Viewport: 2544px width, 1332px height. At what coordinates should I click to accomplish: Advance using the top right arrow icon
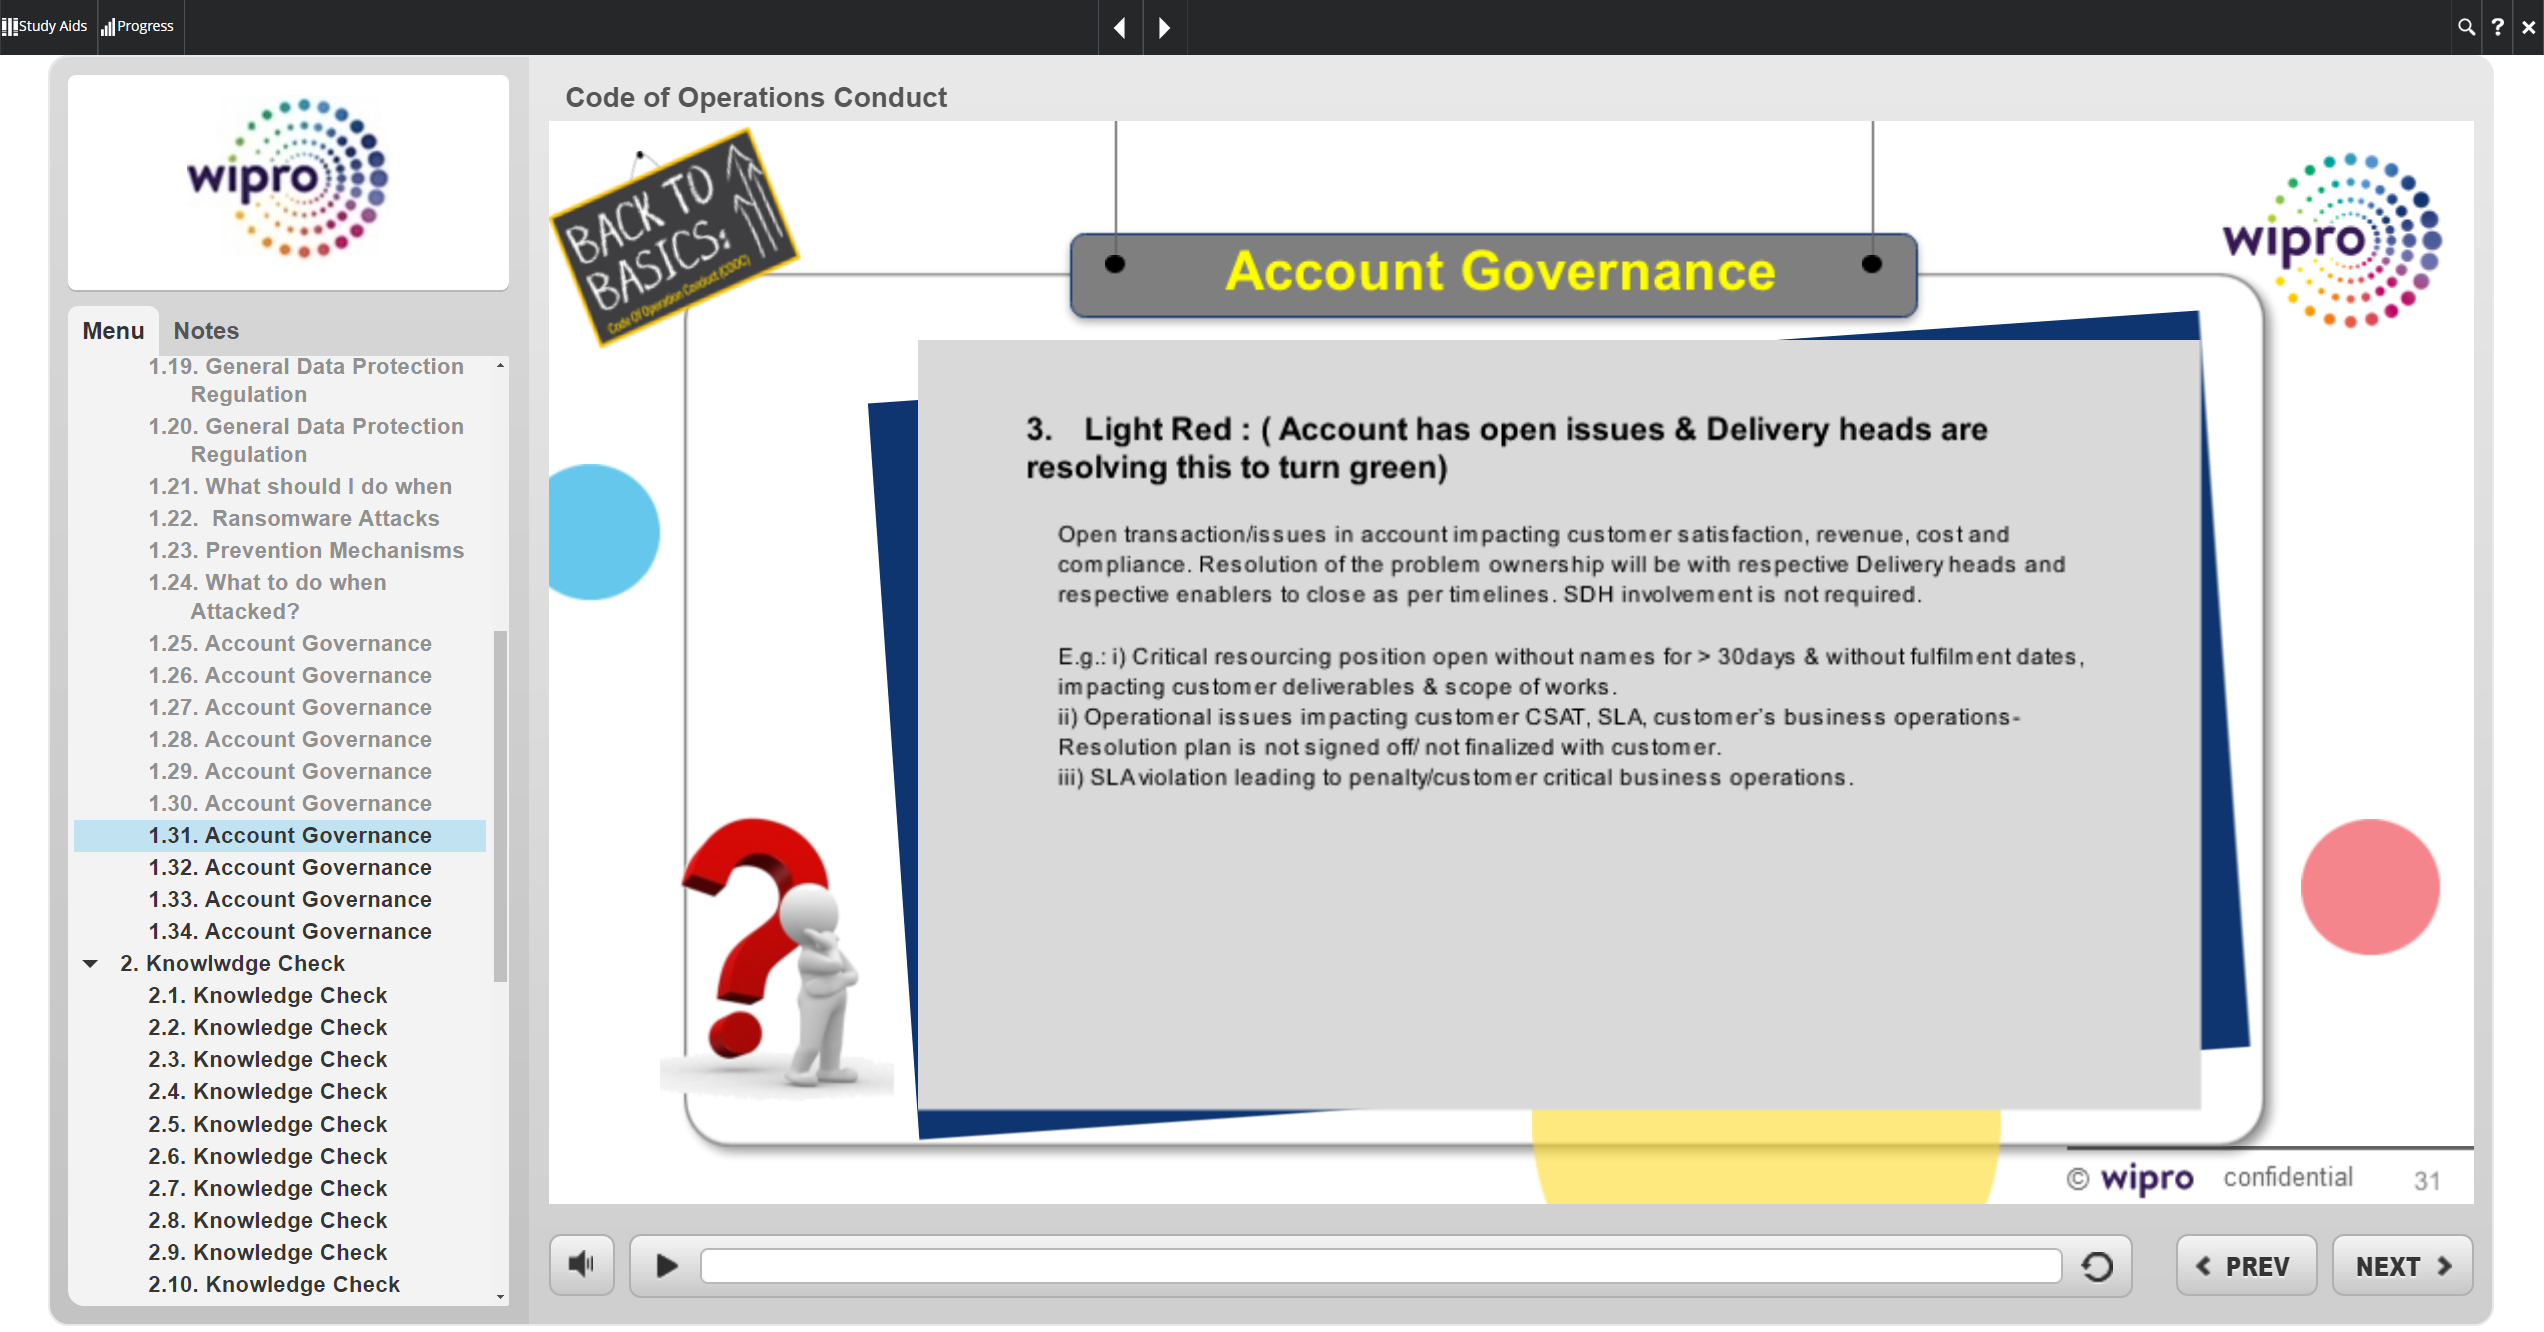[1164, 27]
